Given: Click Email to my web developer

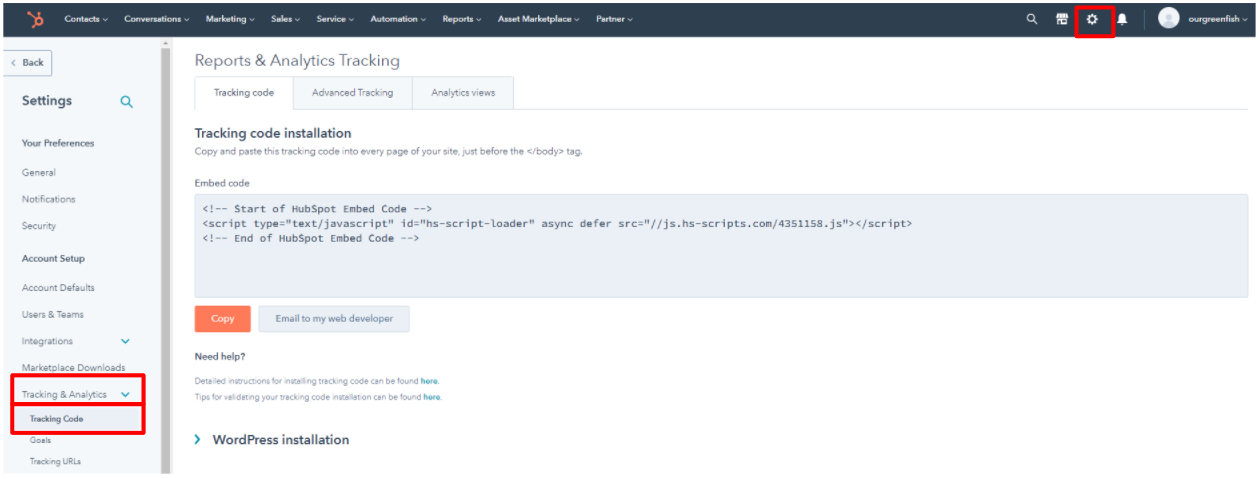Looking at the screenshot, I should (x=334, y=319).
